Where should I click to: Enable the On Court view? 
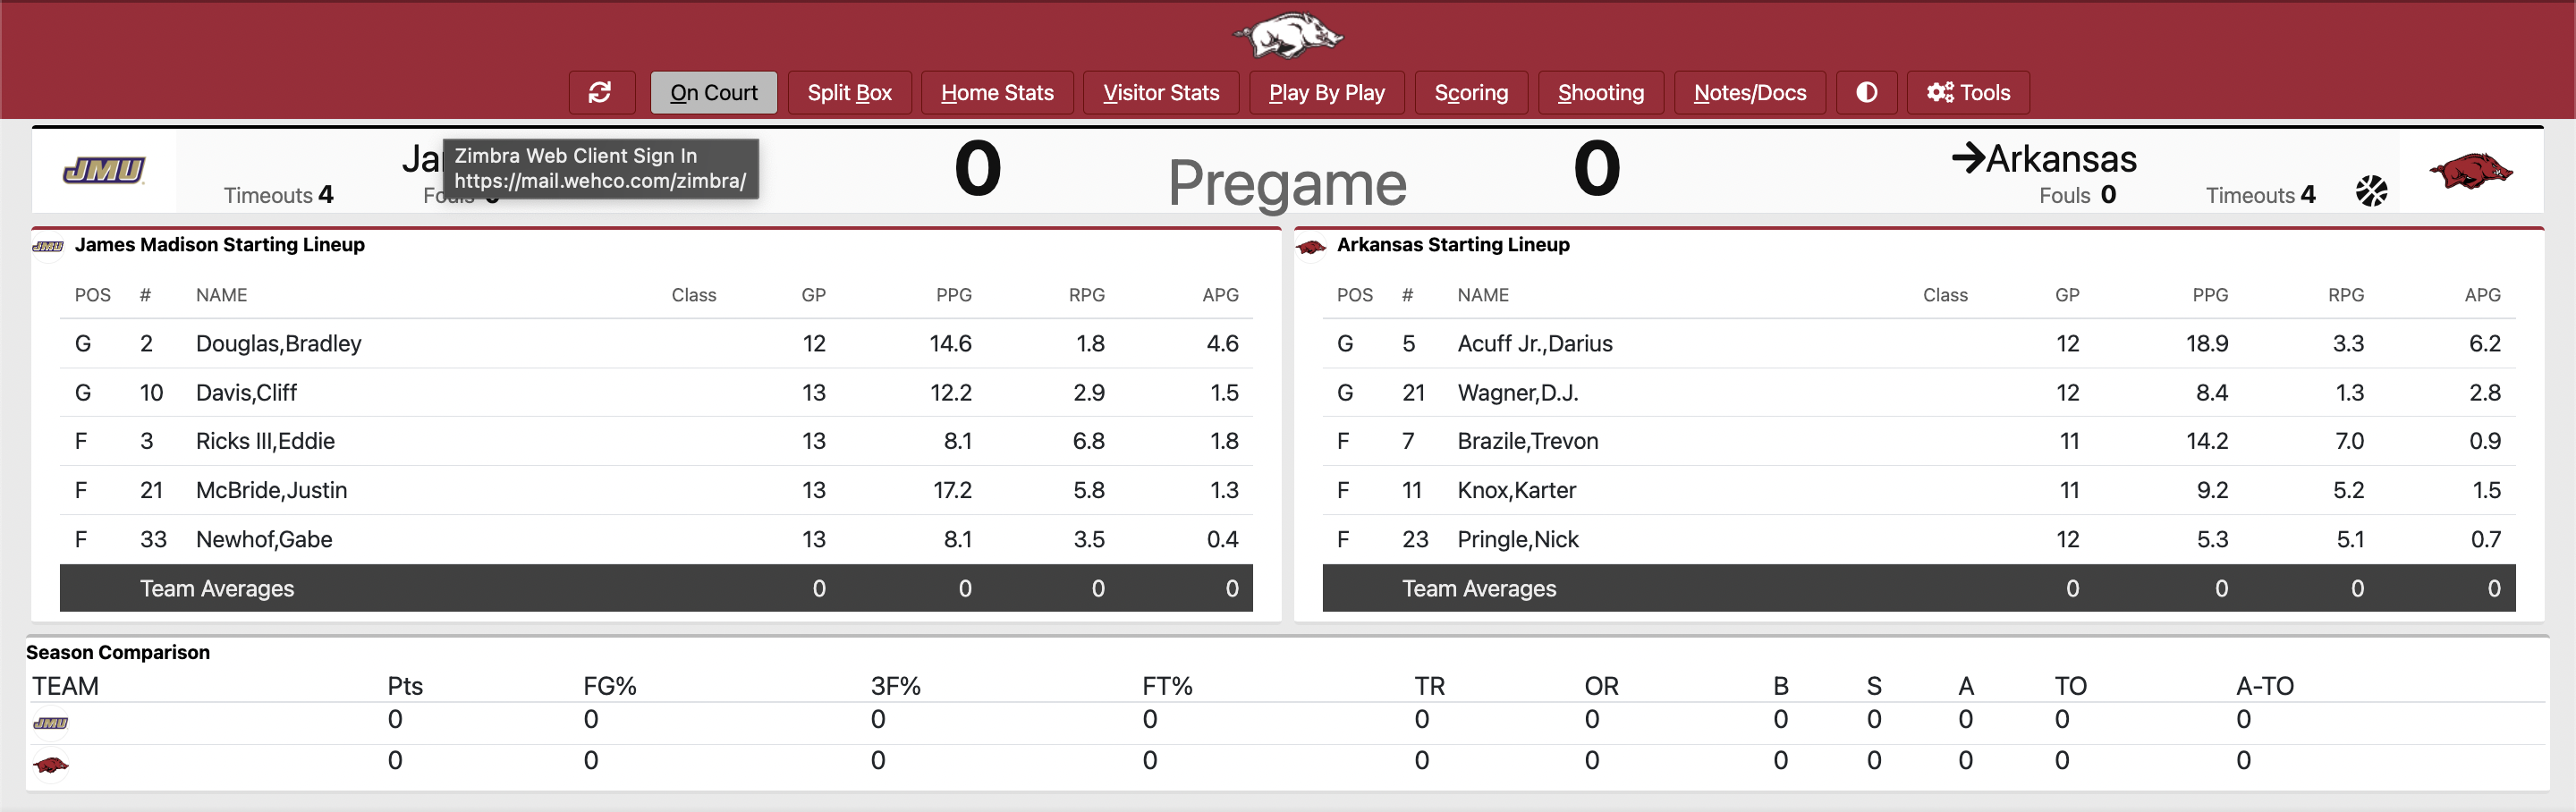click(713, 92)
